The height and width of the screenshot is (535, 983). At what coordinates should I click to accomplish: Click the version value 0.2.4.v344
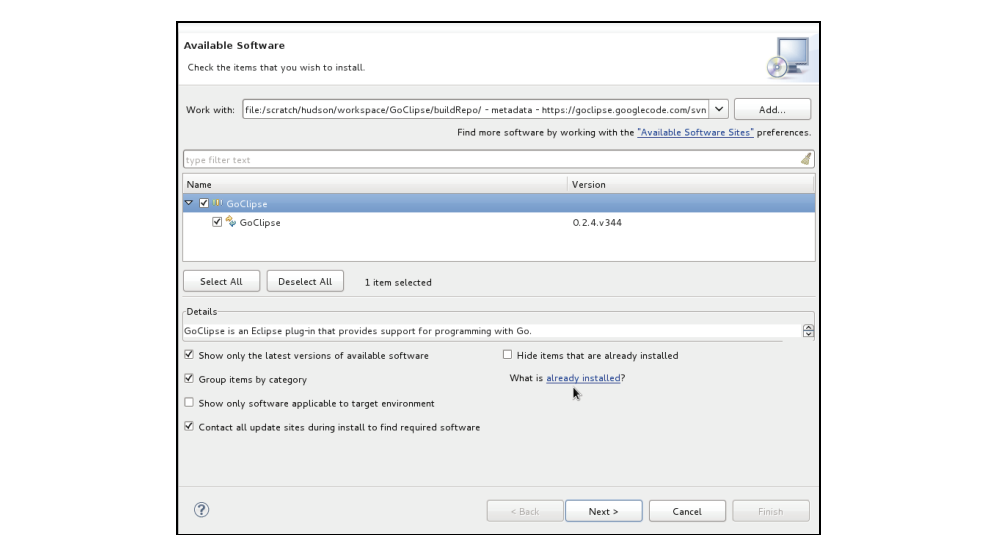597,223
